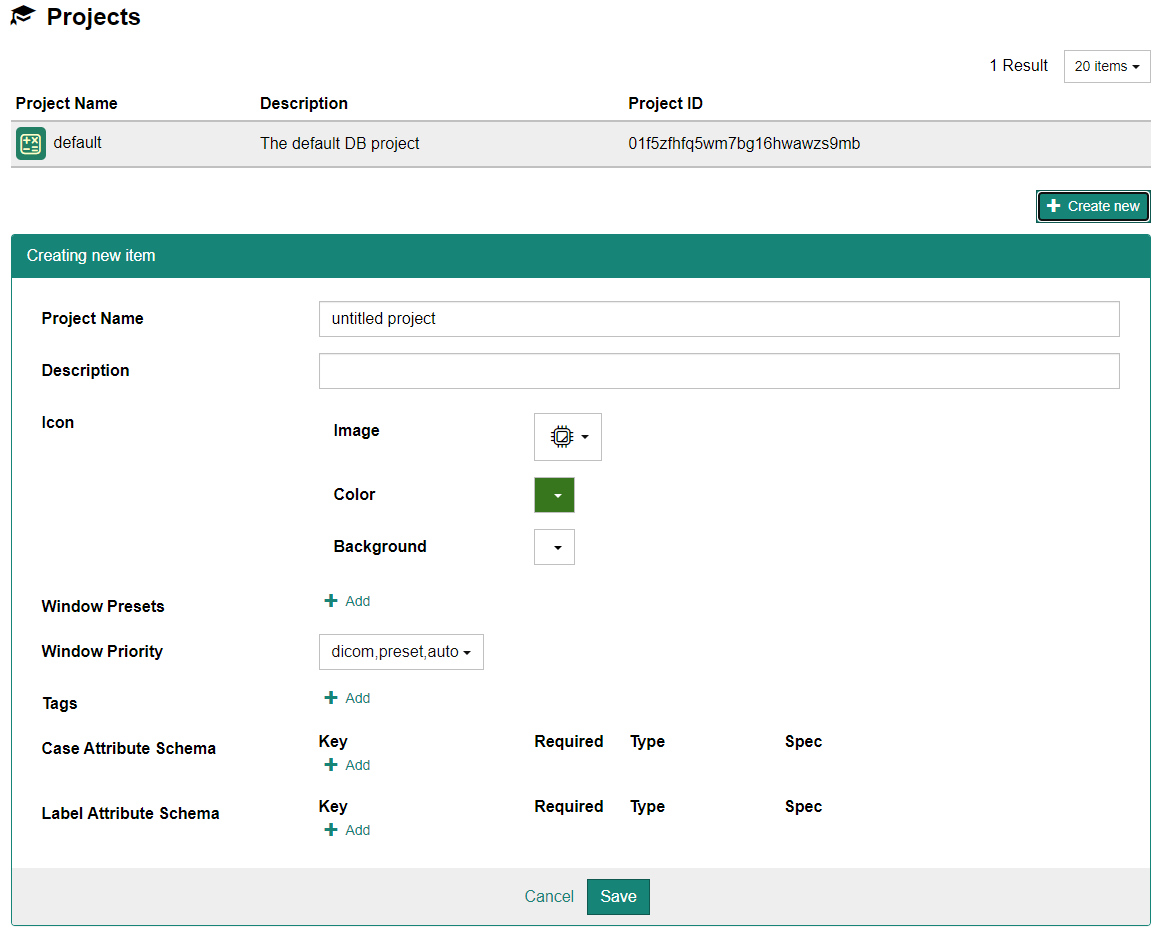Image resolution: width=1162 pixels, height=935 pixels.
Task: Click the Project Name input field
Action: [718, 319]
